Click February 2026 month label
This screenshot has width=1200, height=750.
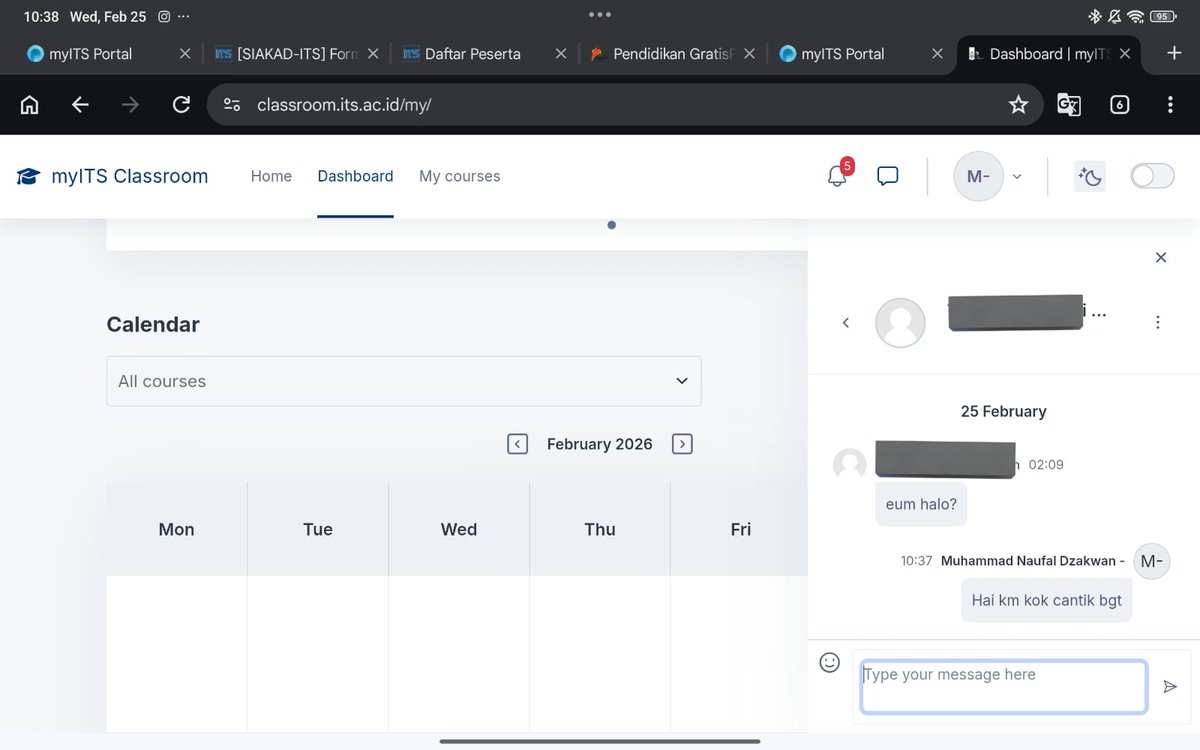599,444
